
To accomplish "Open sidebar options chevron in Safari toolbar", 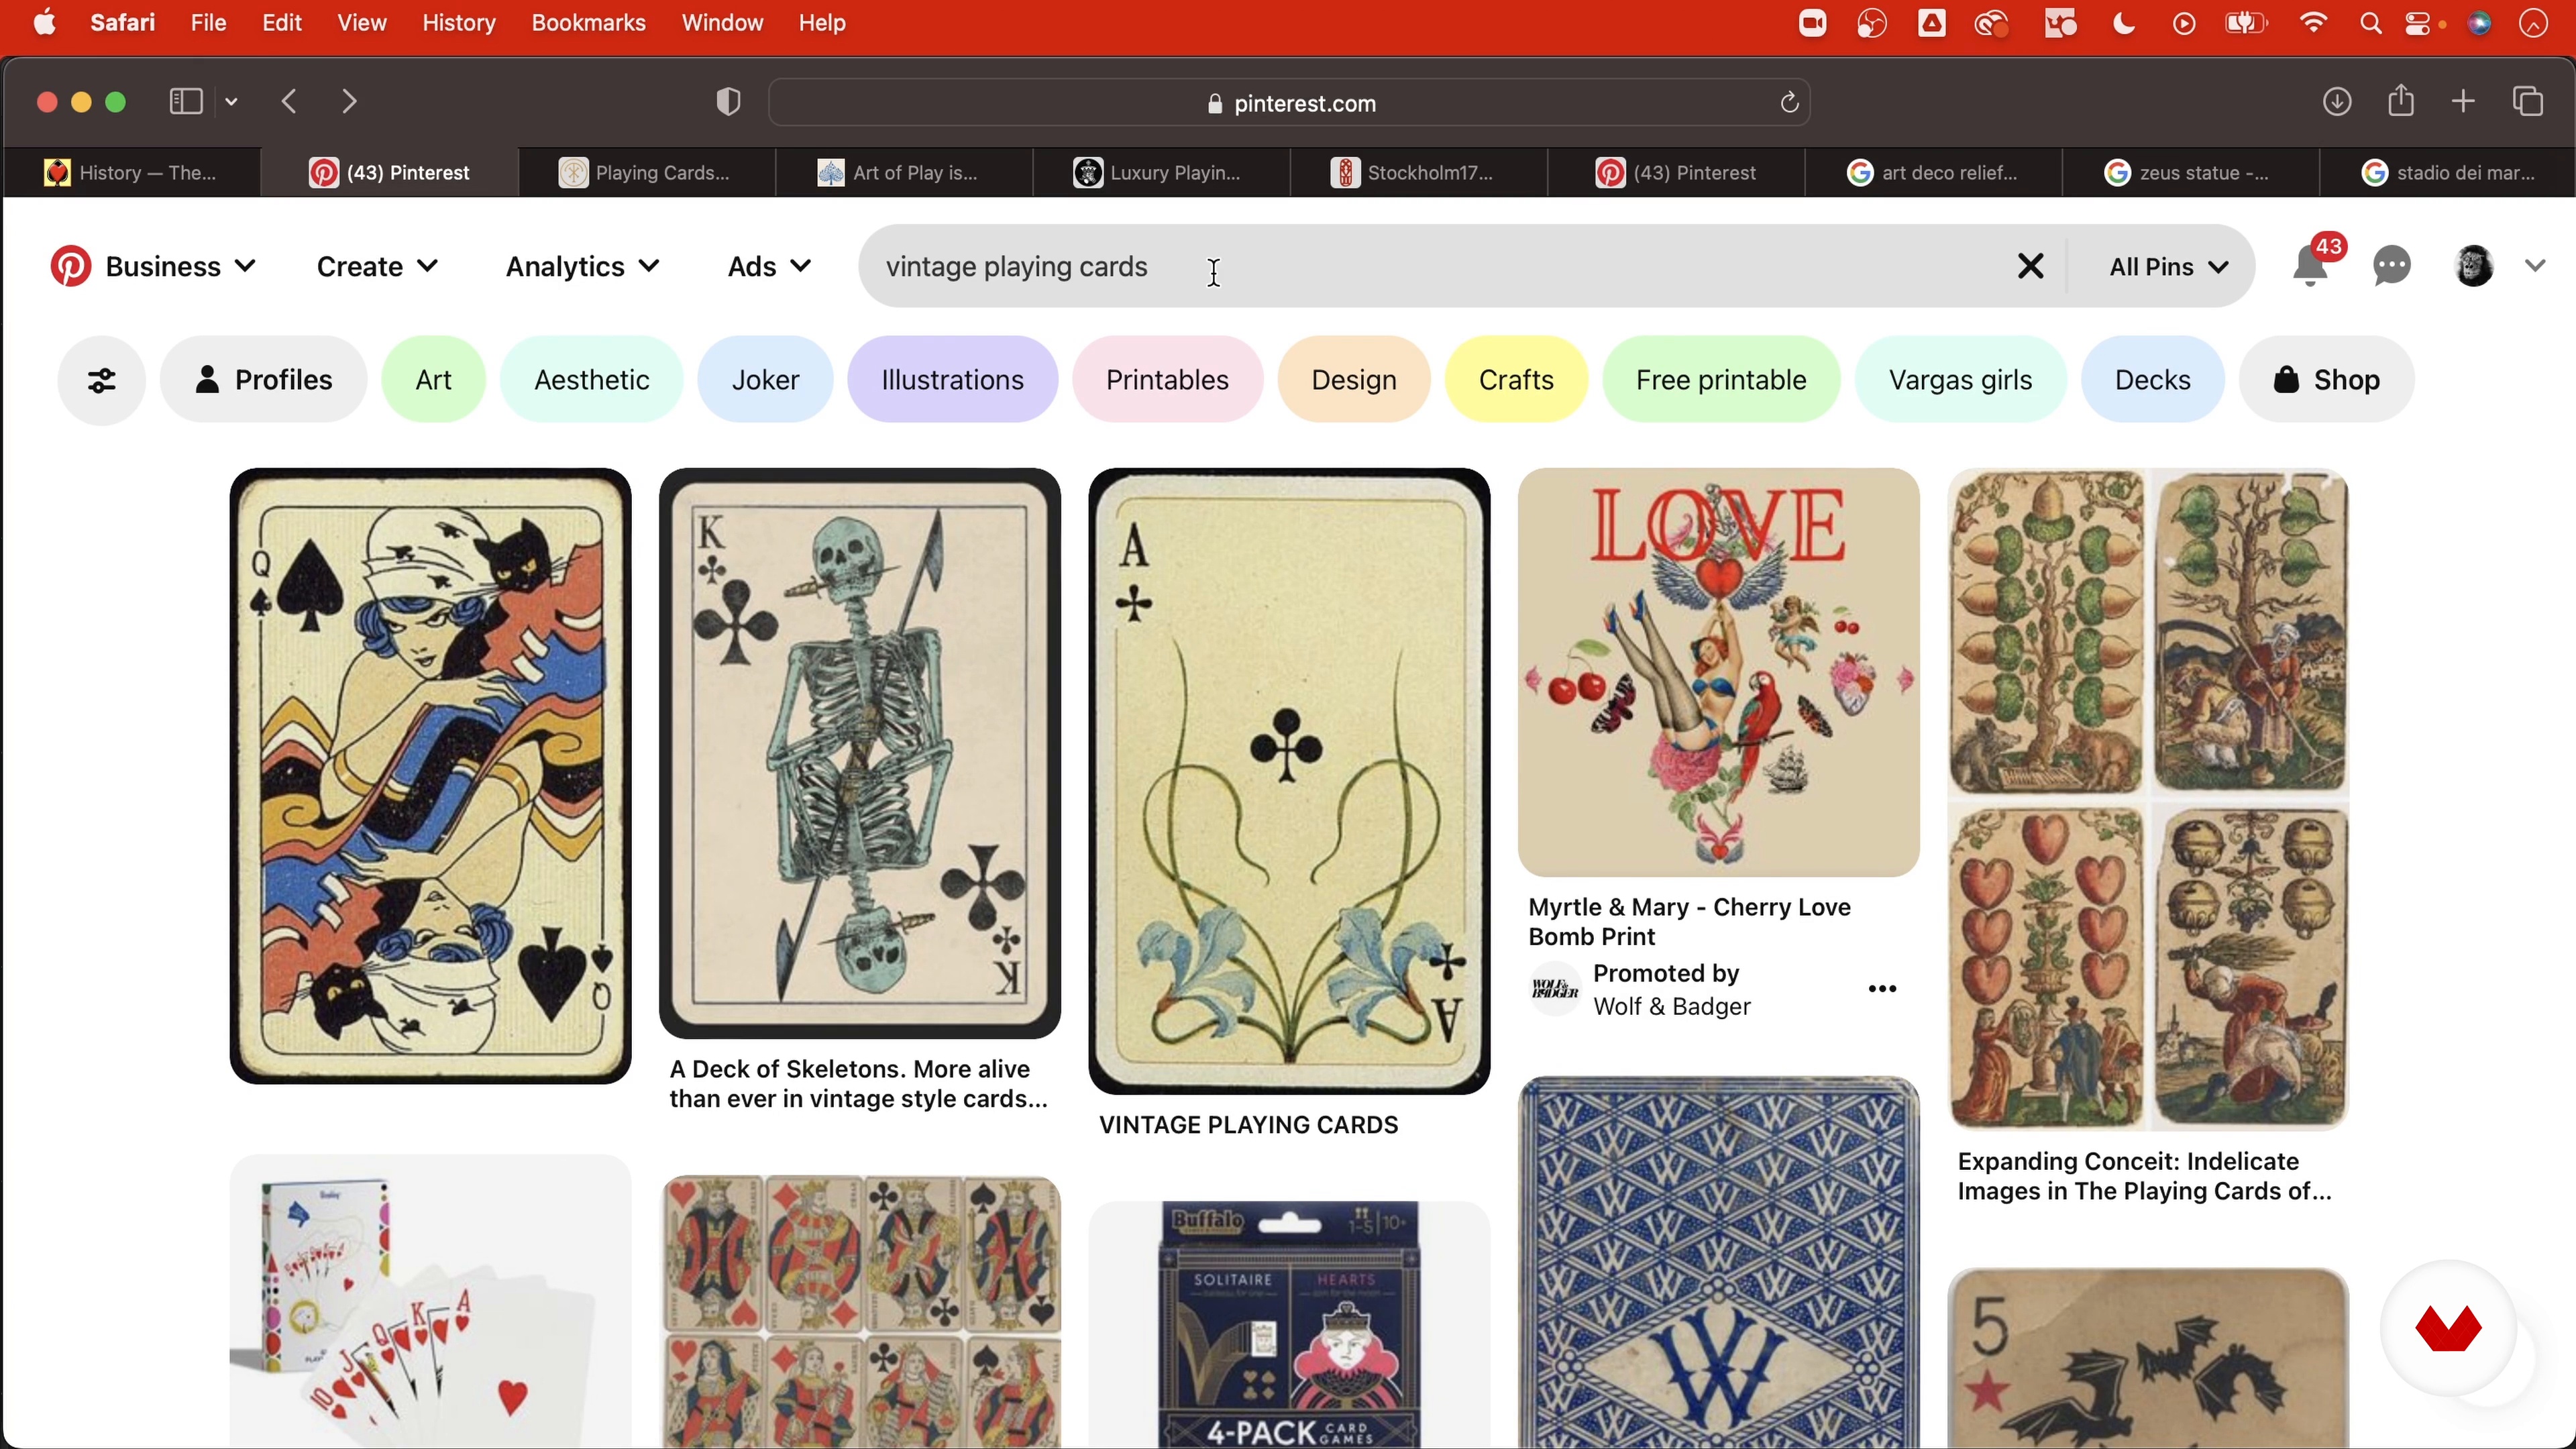I will point(232,102).
